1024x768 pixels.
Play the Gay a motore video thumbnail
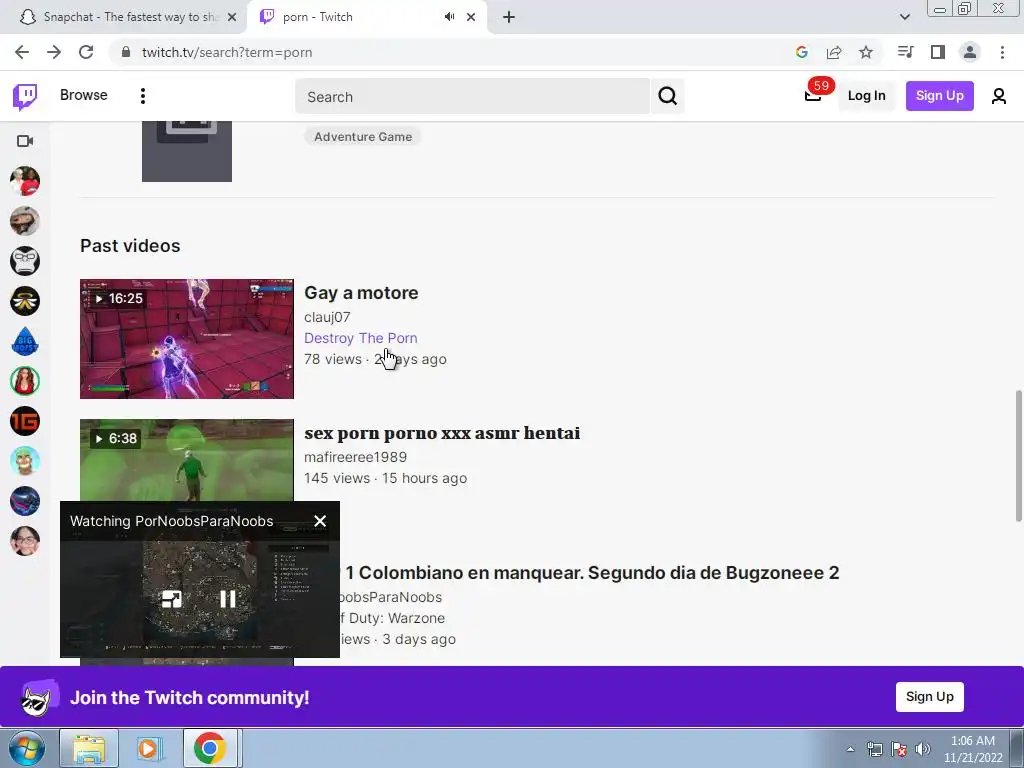pyautogui.click(x=187, y=338)
